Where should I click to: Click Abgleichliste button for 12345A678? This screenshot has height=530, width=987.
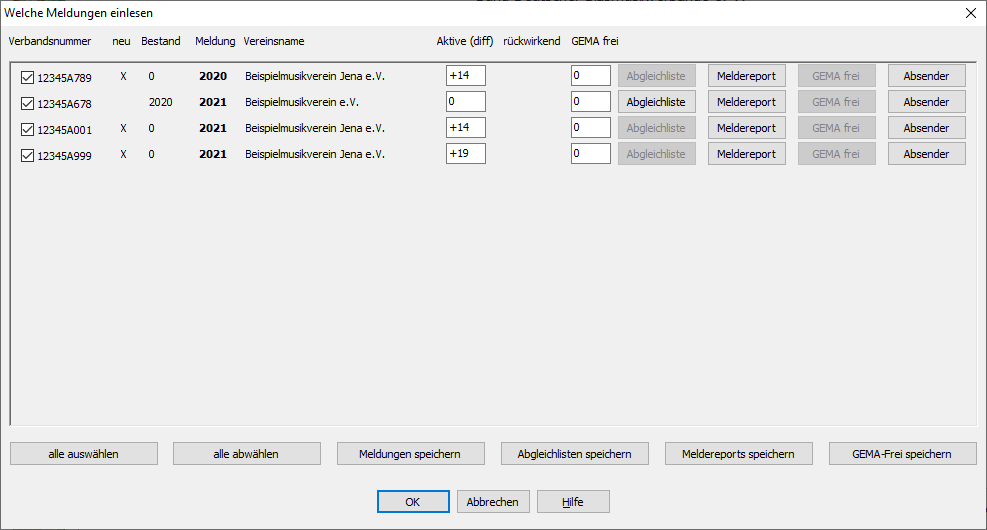click(x=656, y=102)
